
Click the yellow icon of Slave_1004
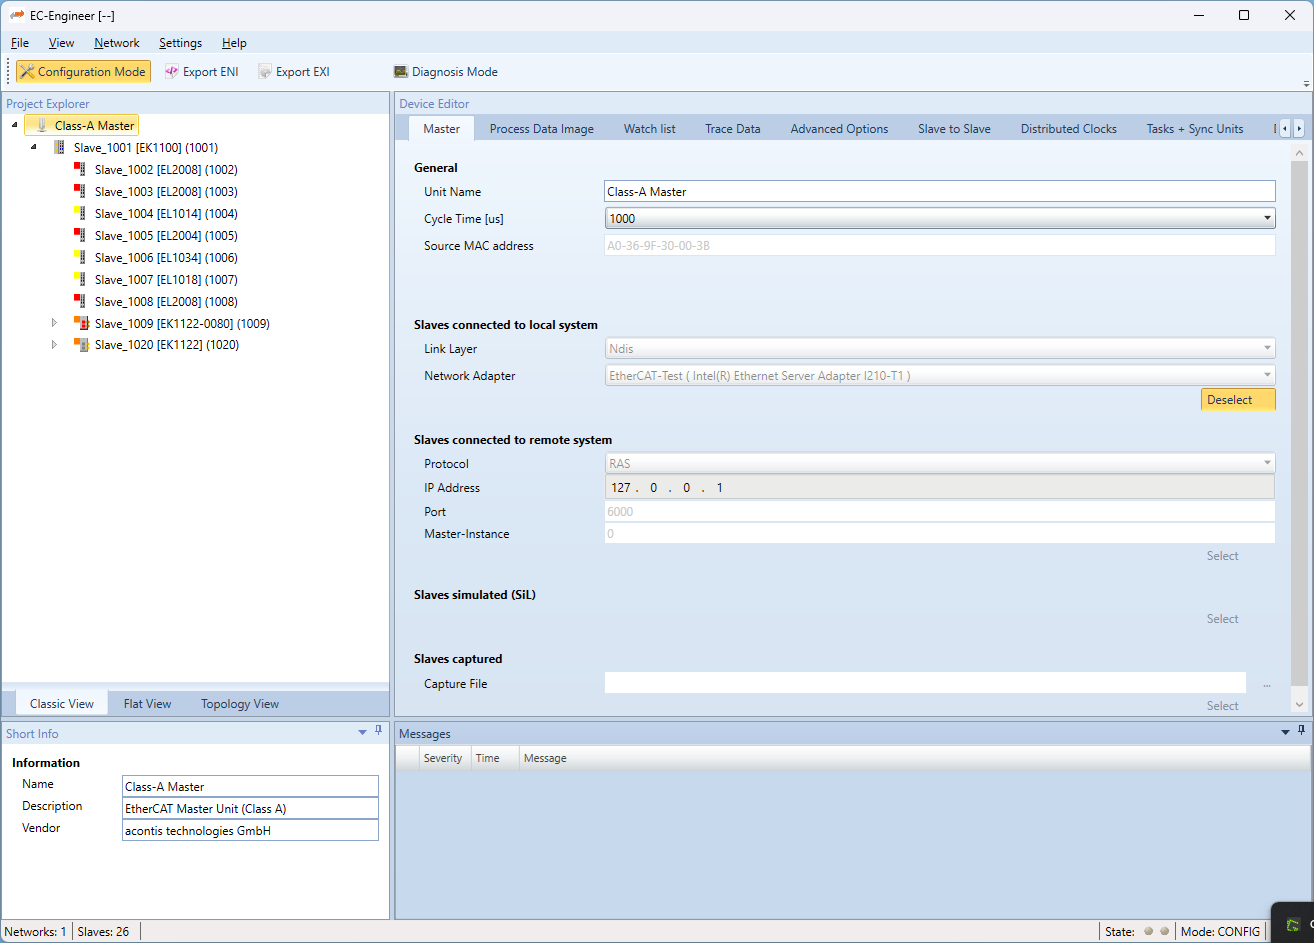pos(80,214)
